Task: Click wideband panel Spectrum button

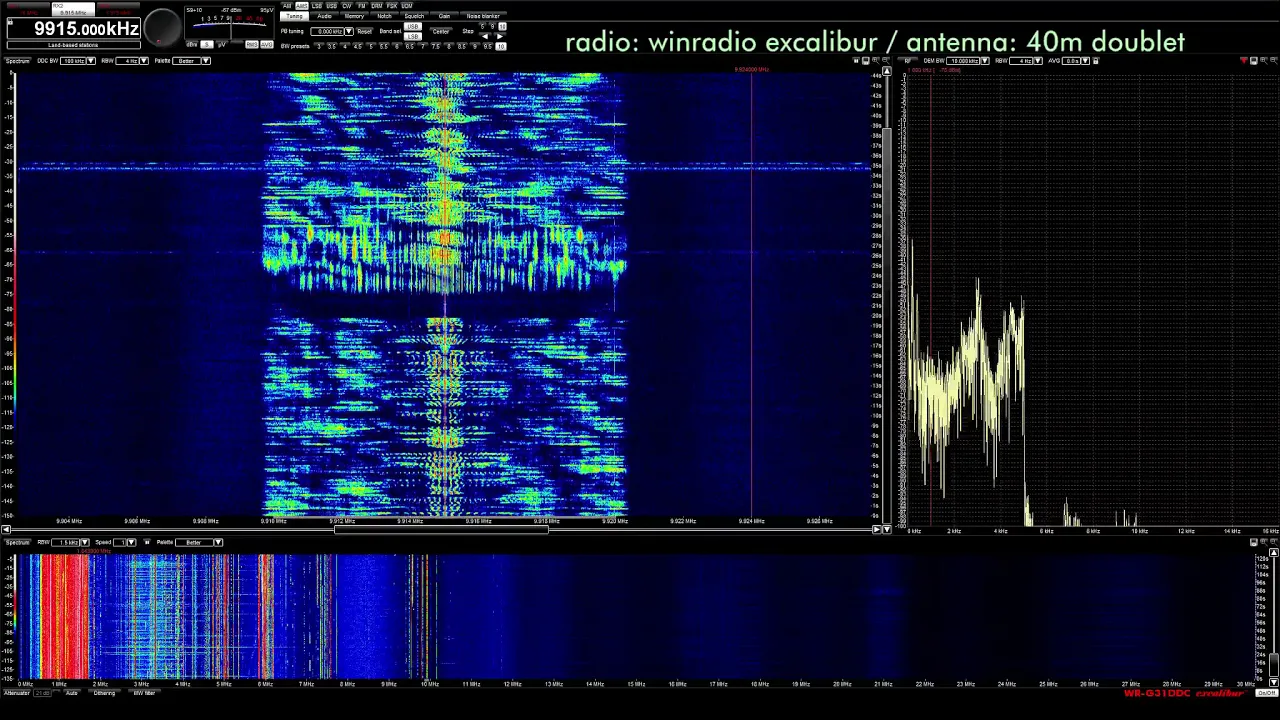Action: click(17, 542)
